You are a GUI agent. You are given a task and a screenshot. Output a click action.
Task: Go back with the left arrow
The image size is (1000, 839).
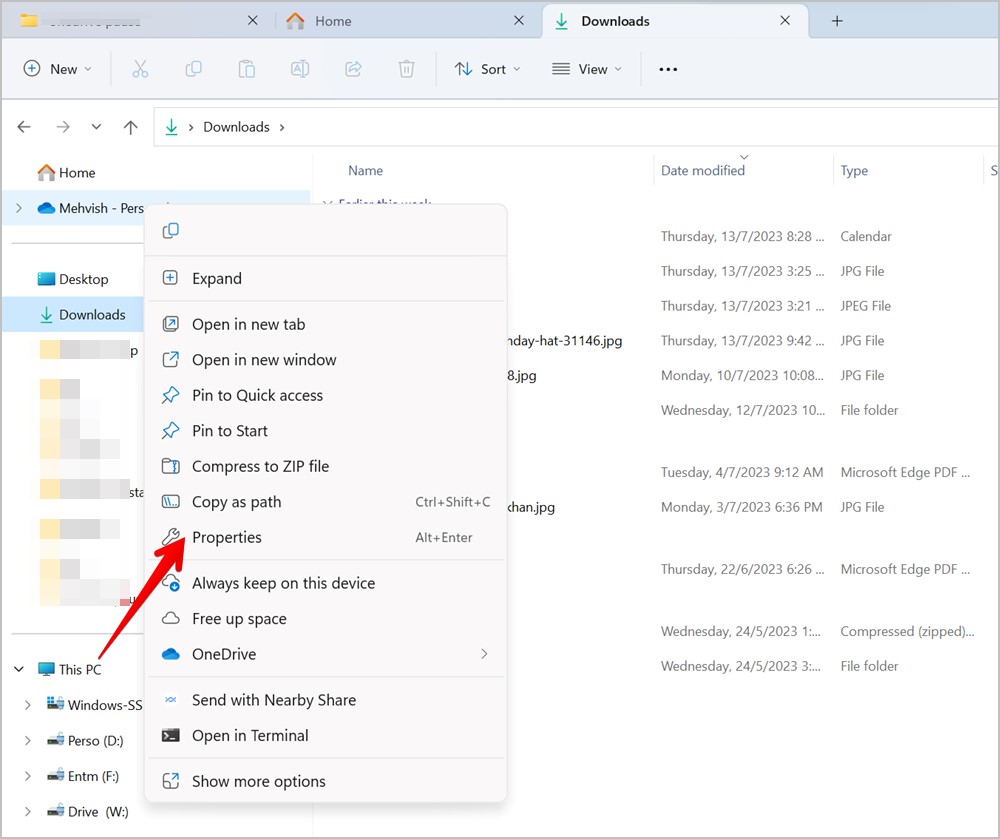tap(24, 127)
